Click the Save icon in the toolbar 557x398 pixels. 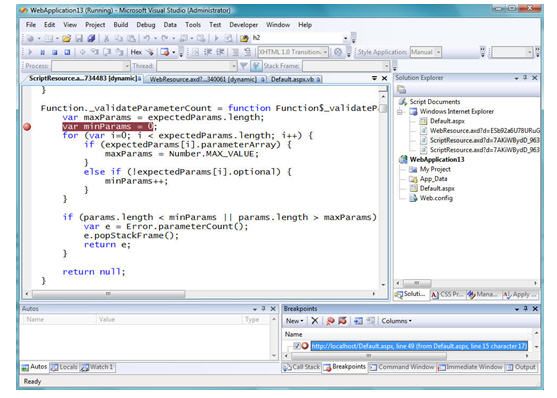point(79,38)
